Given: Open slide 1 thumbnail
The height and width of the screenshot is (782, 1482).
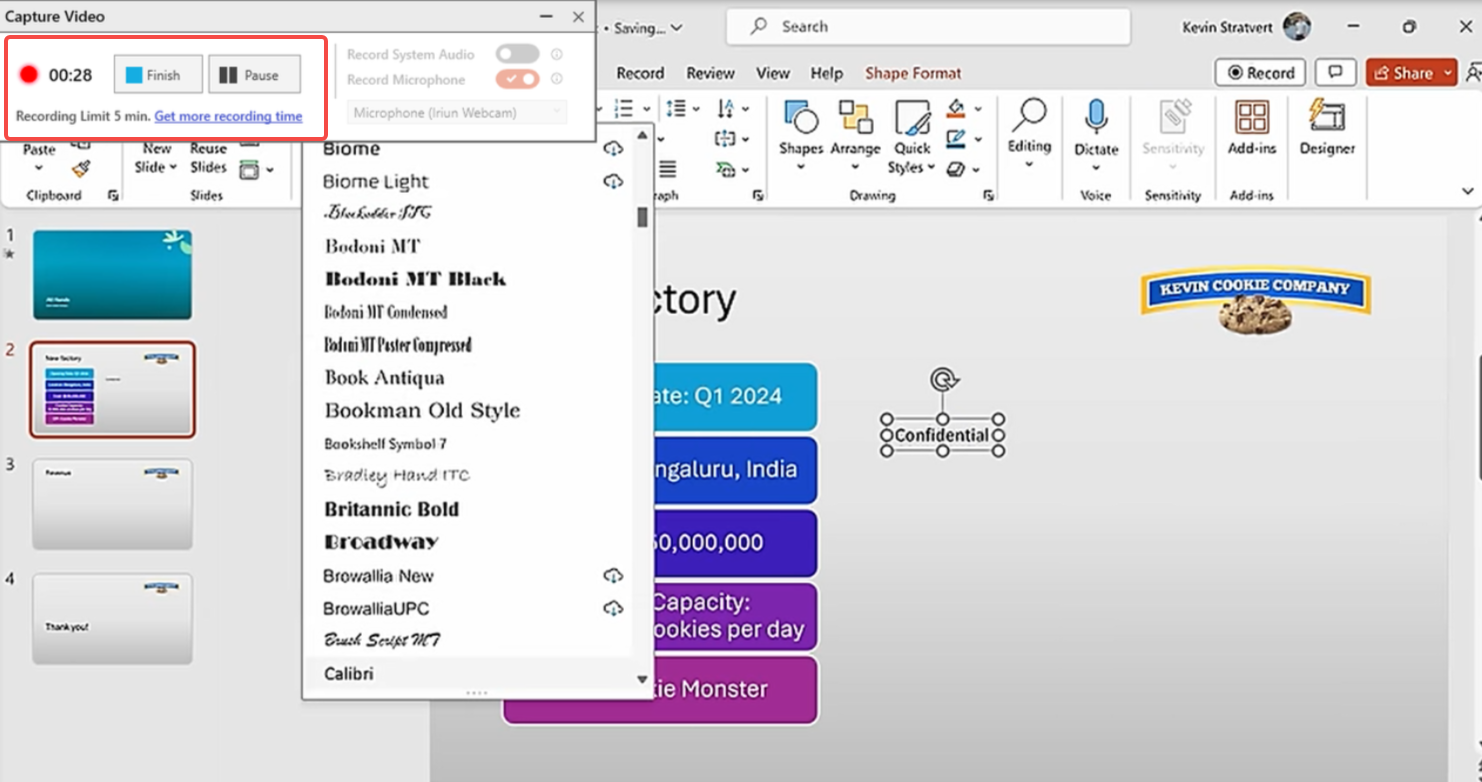Looking at the screenshot, I should click(x=112, y=275).
